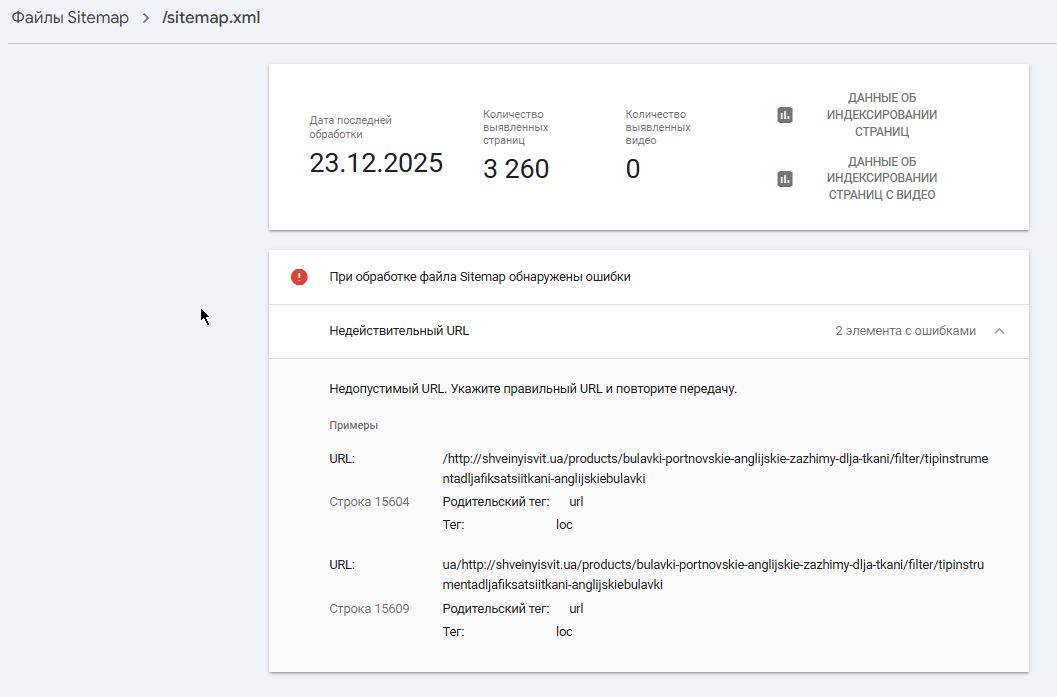Click the Sitemap processing errors header message
This screenshot has width=1057, height=697.
tap(480, 277)
